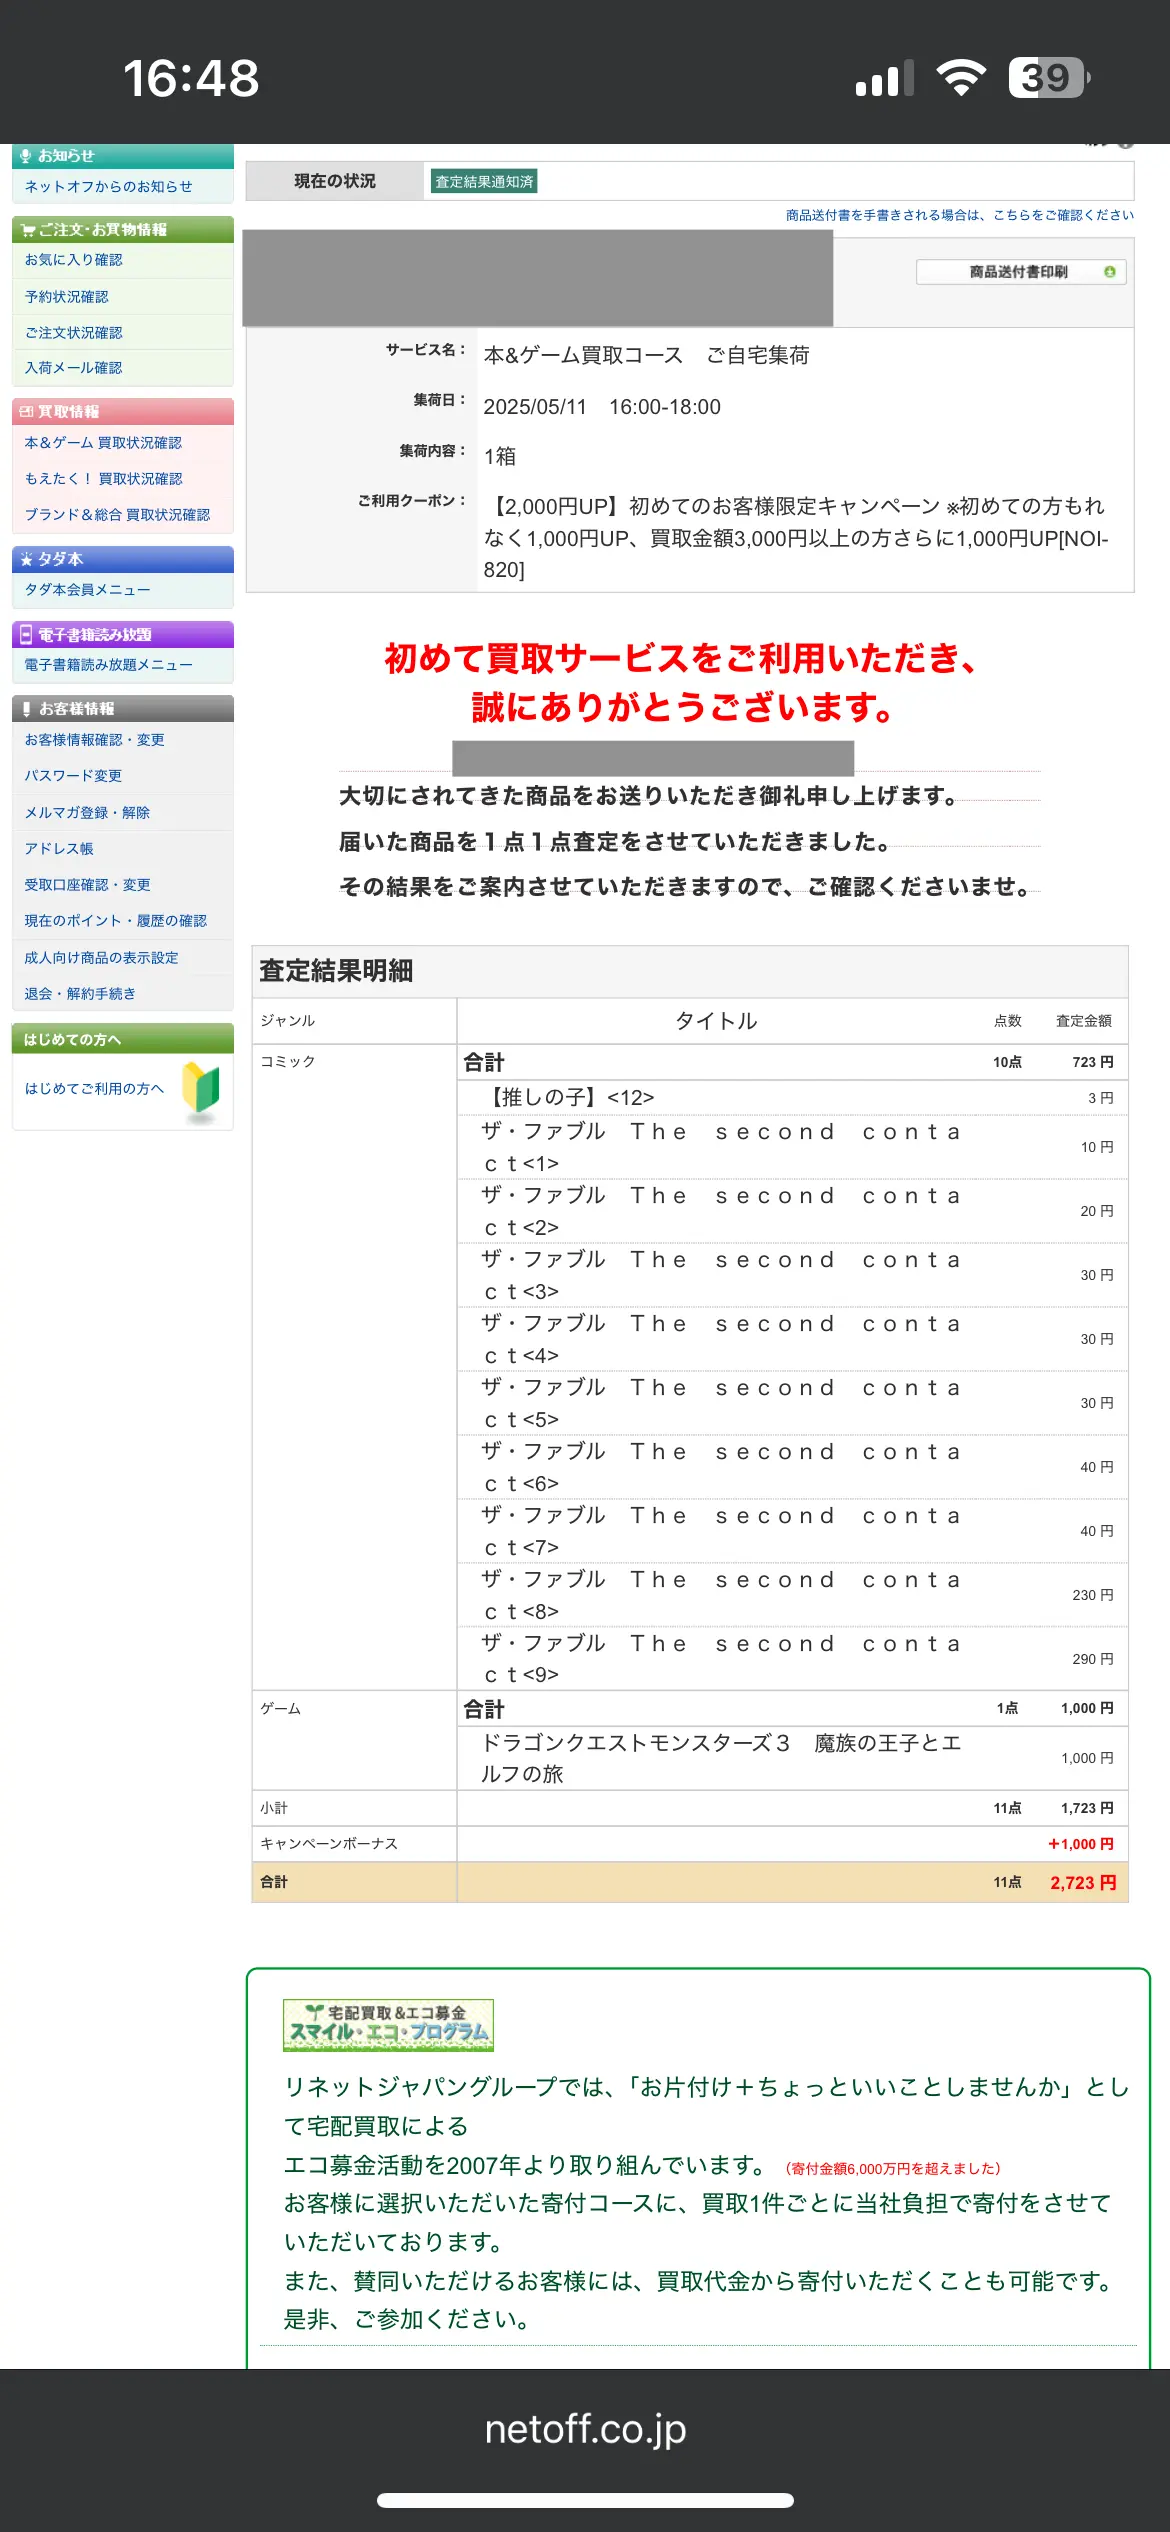The height and width of the screenshot is (2532, 1170).
Task: Click netoff.co.jp address bar
Action: (x=585, y=2428)
